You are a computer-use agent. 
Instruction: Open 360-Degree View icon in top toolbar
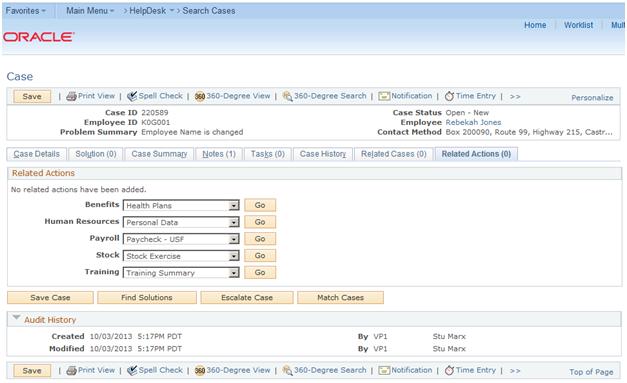pos(200,96)
